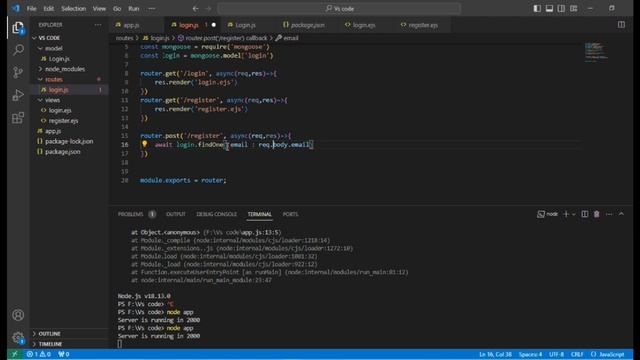640x360 pixels.
Task: Open the Search view in activity bar
Action: [18, 50]
